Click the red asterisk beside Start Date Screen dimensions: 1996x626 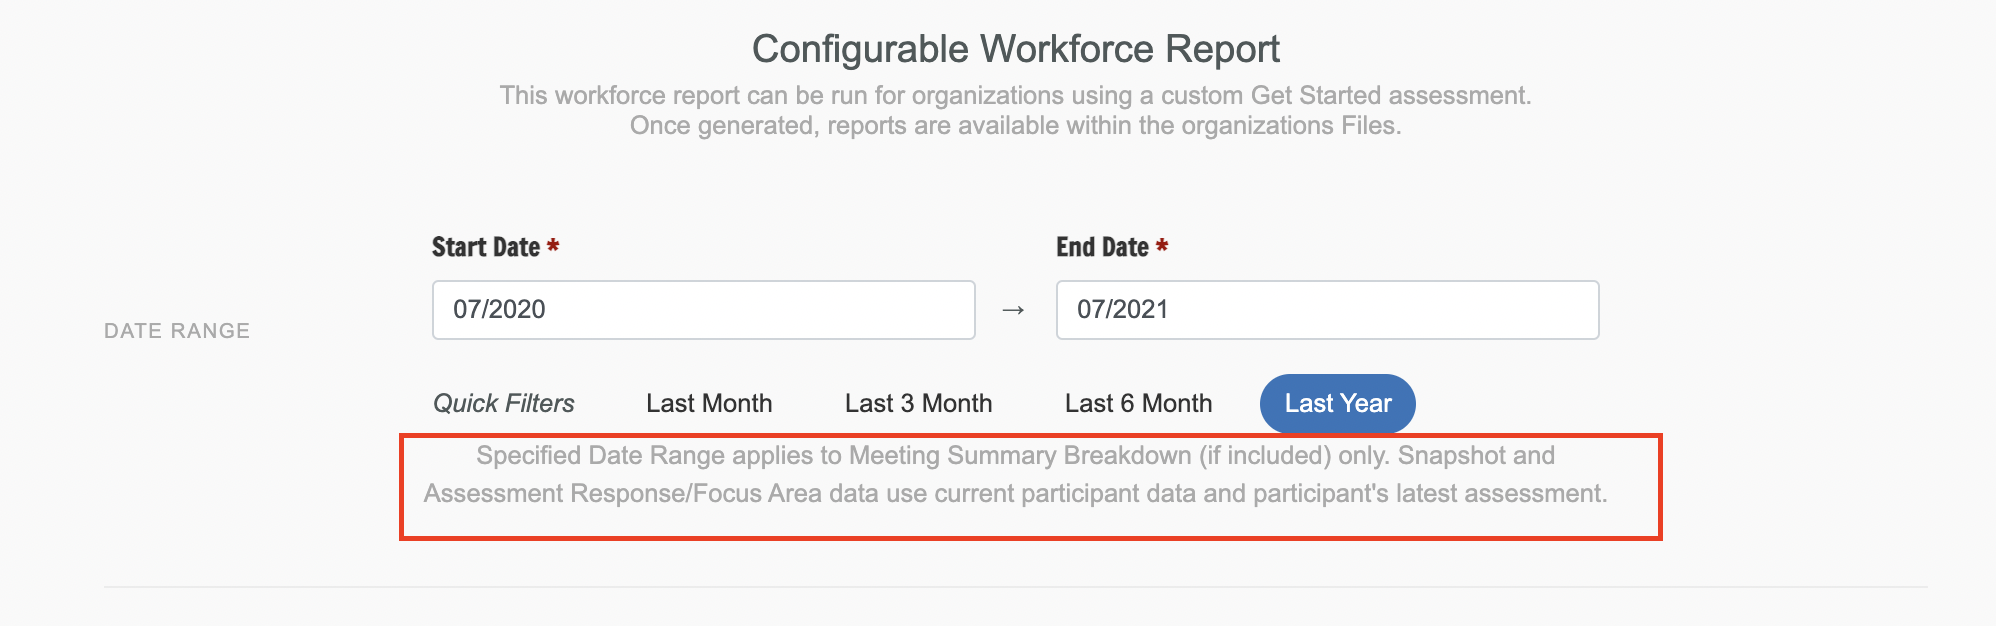553,246
